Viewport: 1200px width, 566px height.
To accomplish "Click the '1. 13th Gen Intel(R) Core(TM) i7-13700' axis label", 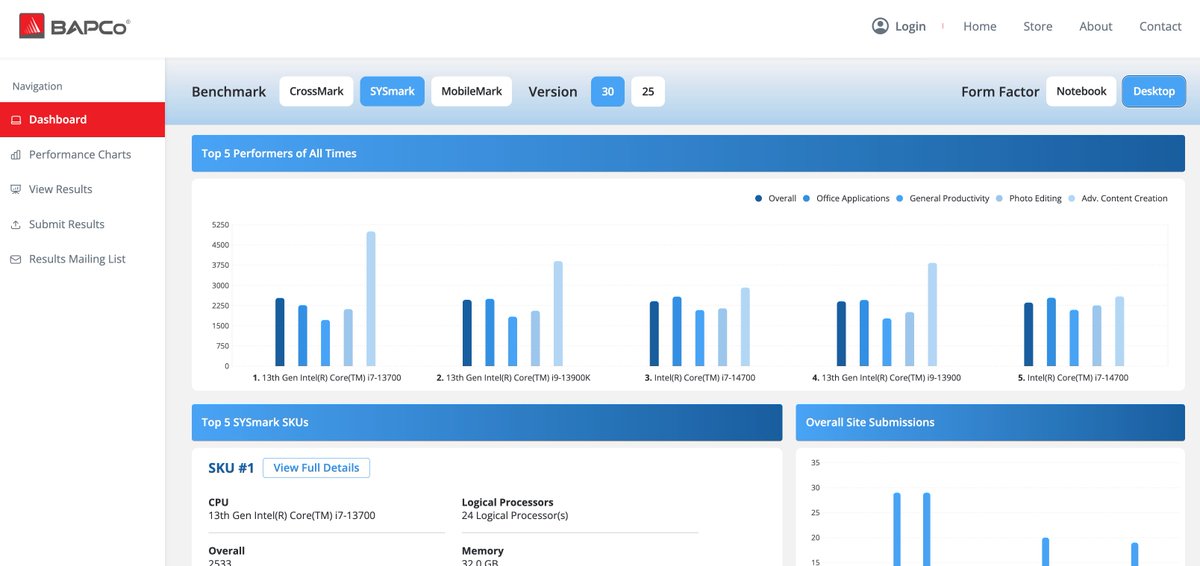I will click(326, 378).
